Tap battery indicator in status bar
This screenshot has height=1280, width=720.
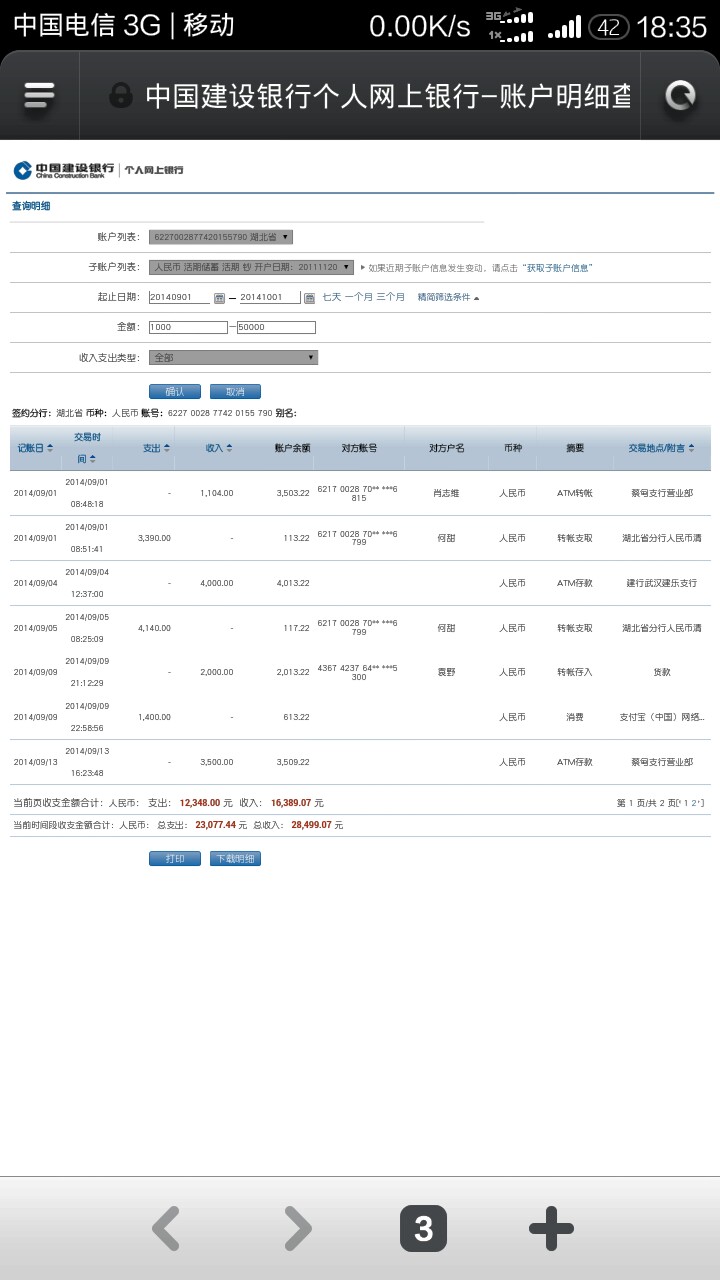608,27
